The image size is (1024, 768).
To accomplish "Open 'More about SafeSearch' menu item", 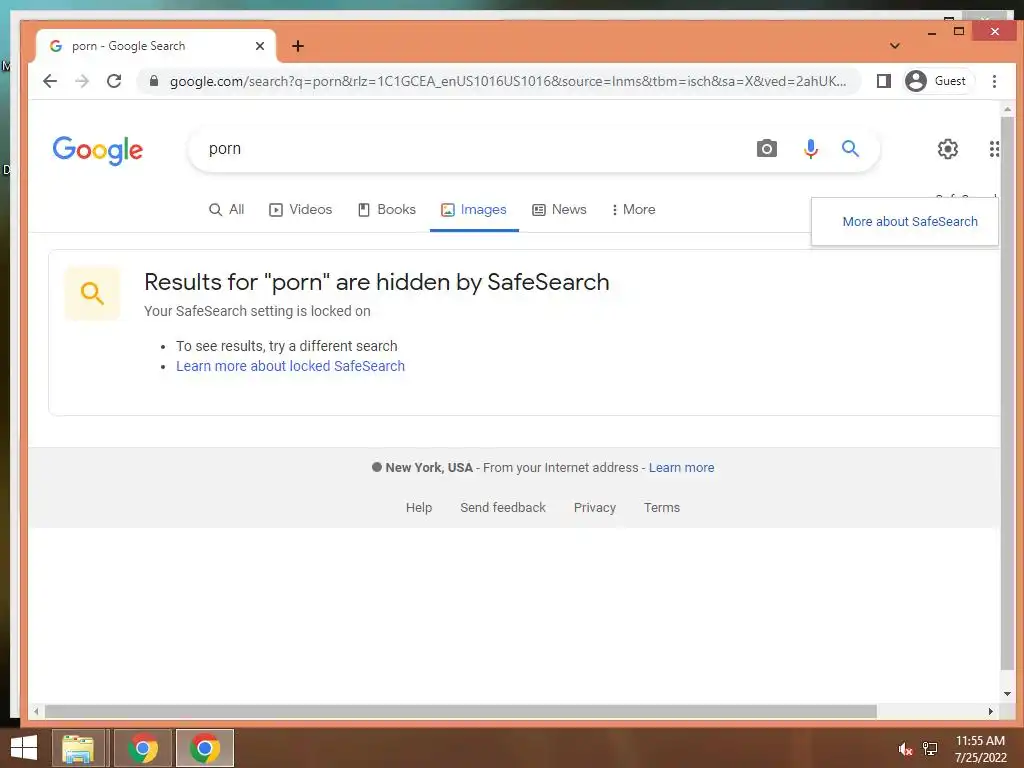I will pyautogui.click(x=910, y=221).
